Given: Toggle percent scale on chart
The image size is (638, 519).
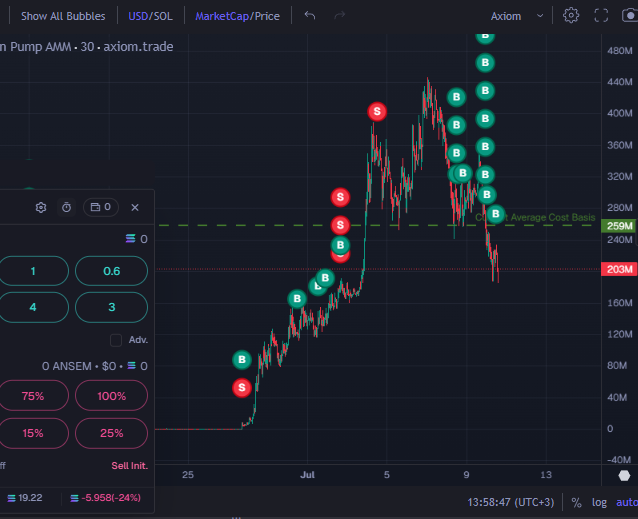Looking at the screenshot, I should 576,503.
